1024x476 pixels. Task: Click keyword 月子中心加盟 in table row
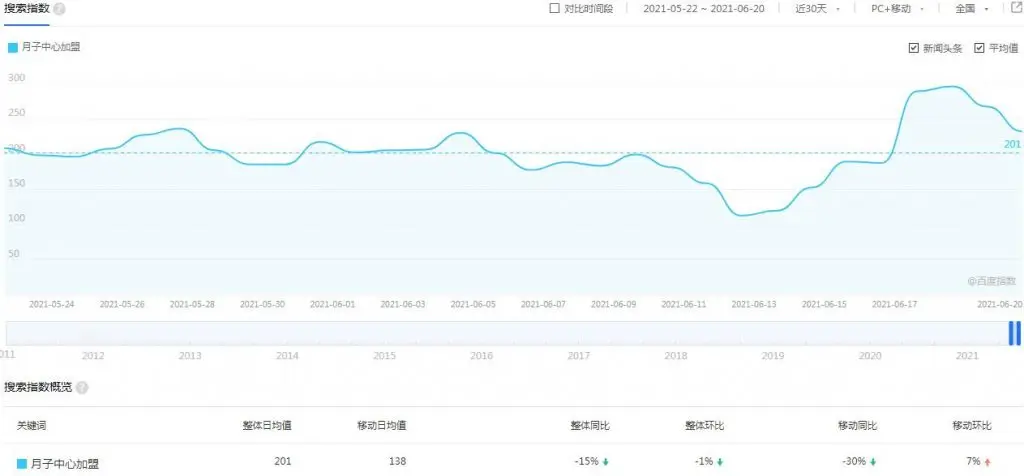(x=65, y=464)
